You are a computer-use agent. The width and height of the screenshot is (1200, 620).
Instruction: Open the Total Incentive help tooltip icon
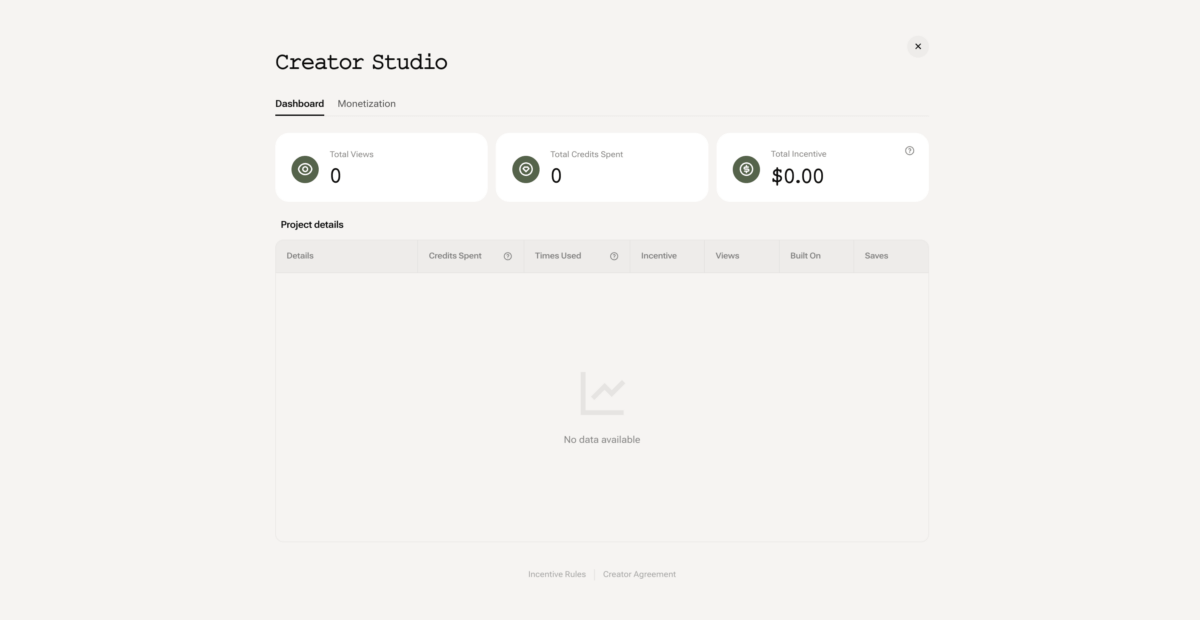909,151
